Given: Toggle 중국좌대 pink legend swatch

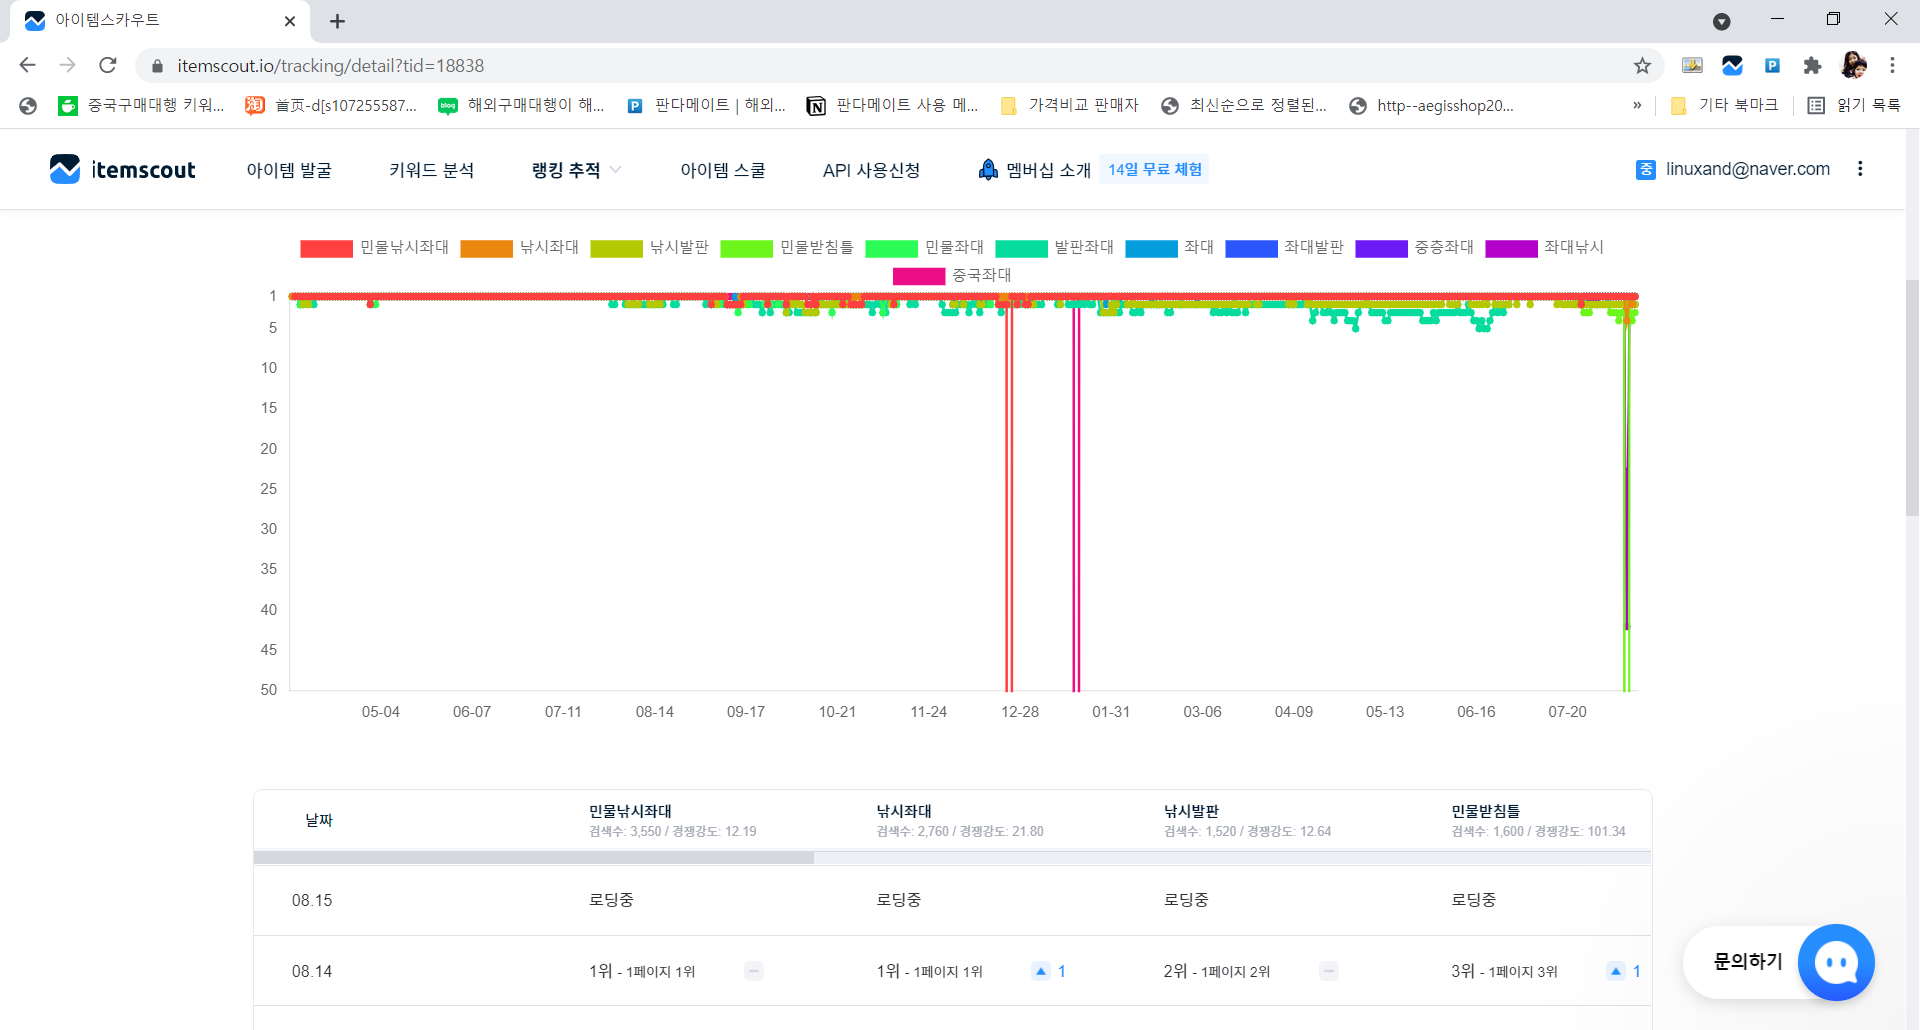Looking at the screenshot, I should [919, 276].
